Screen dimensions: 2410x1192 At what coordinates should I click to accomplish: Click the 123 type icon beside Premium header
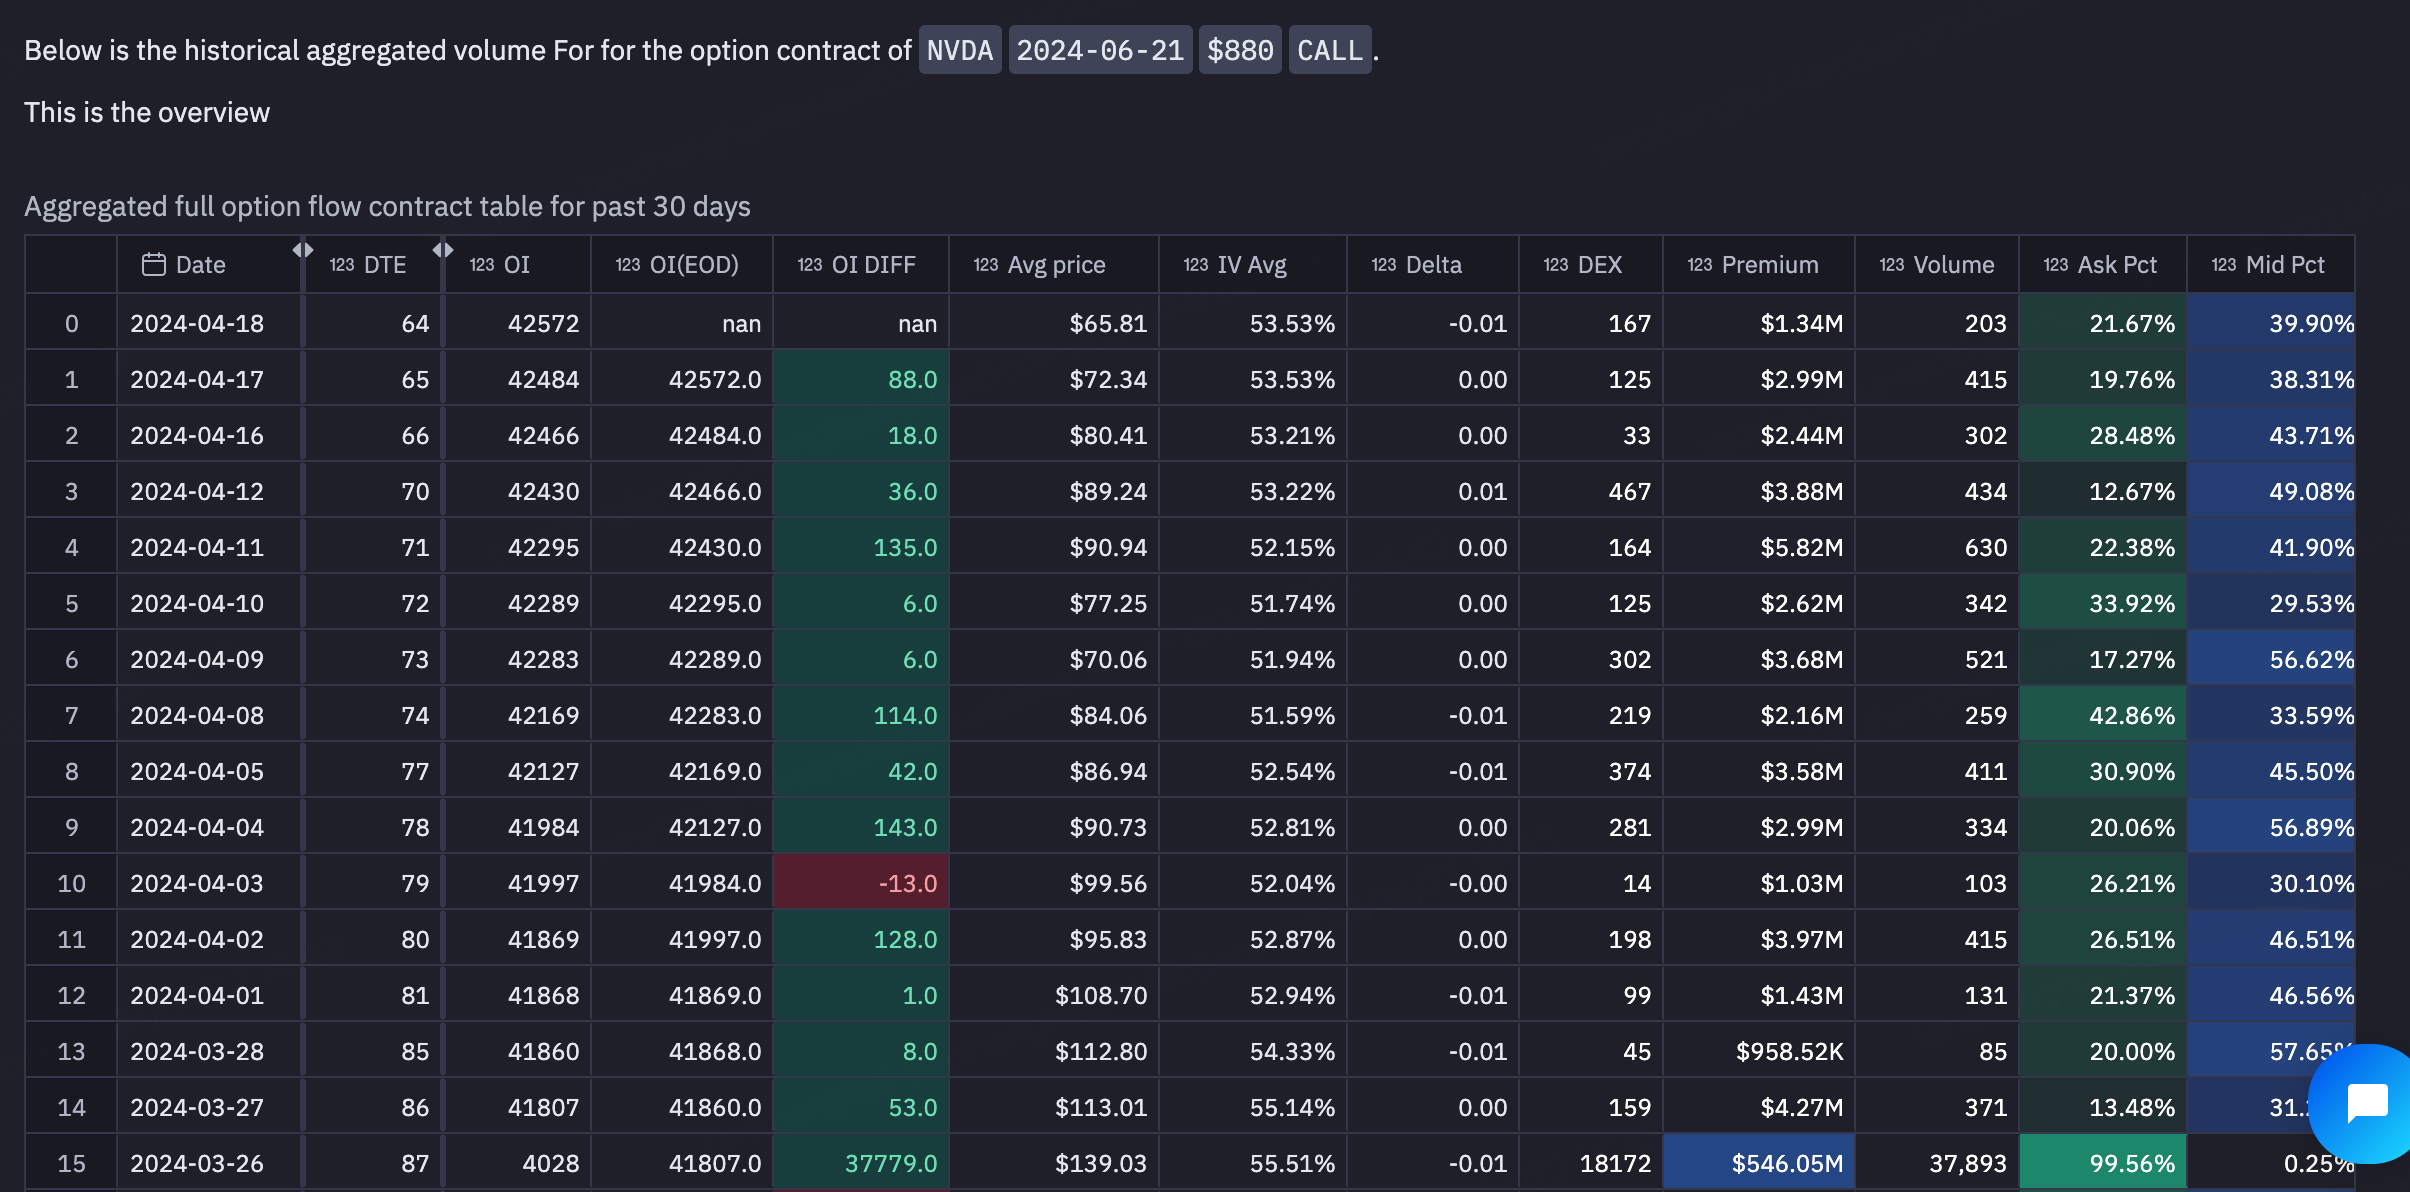(x=1700, y=265)
